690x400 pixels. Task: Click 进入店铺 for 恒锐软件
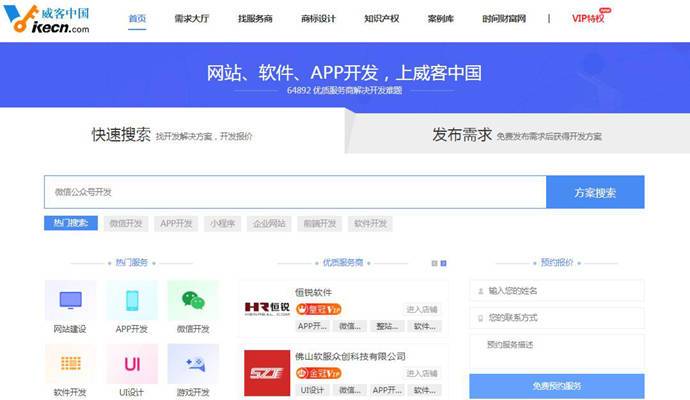(x=422, y=309)
